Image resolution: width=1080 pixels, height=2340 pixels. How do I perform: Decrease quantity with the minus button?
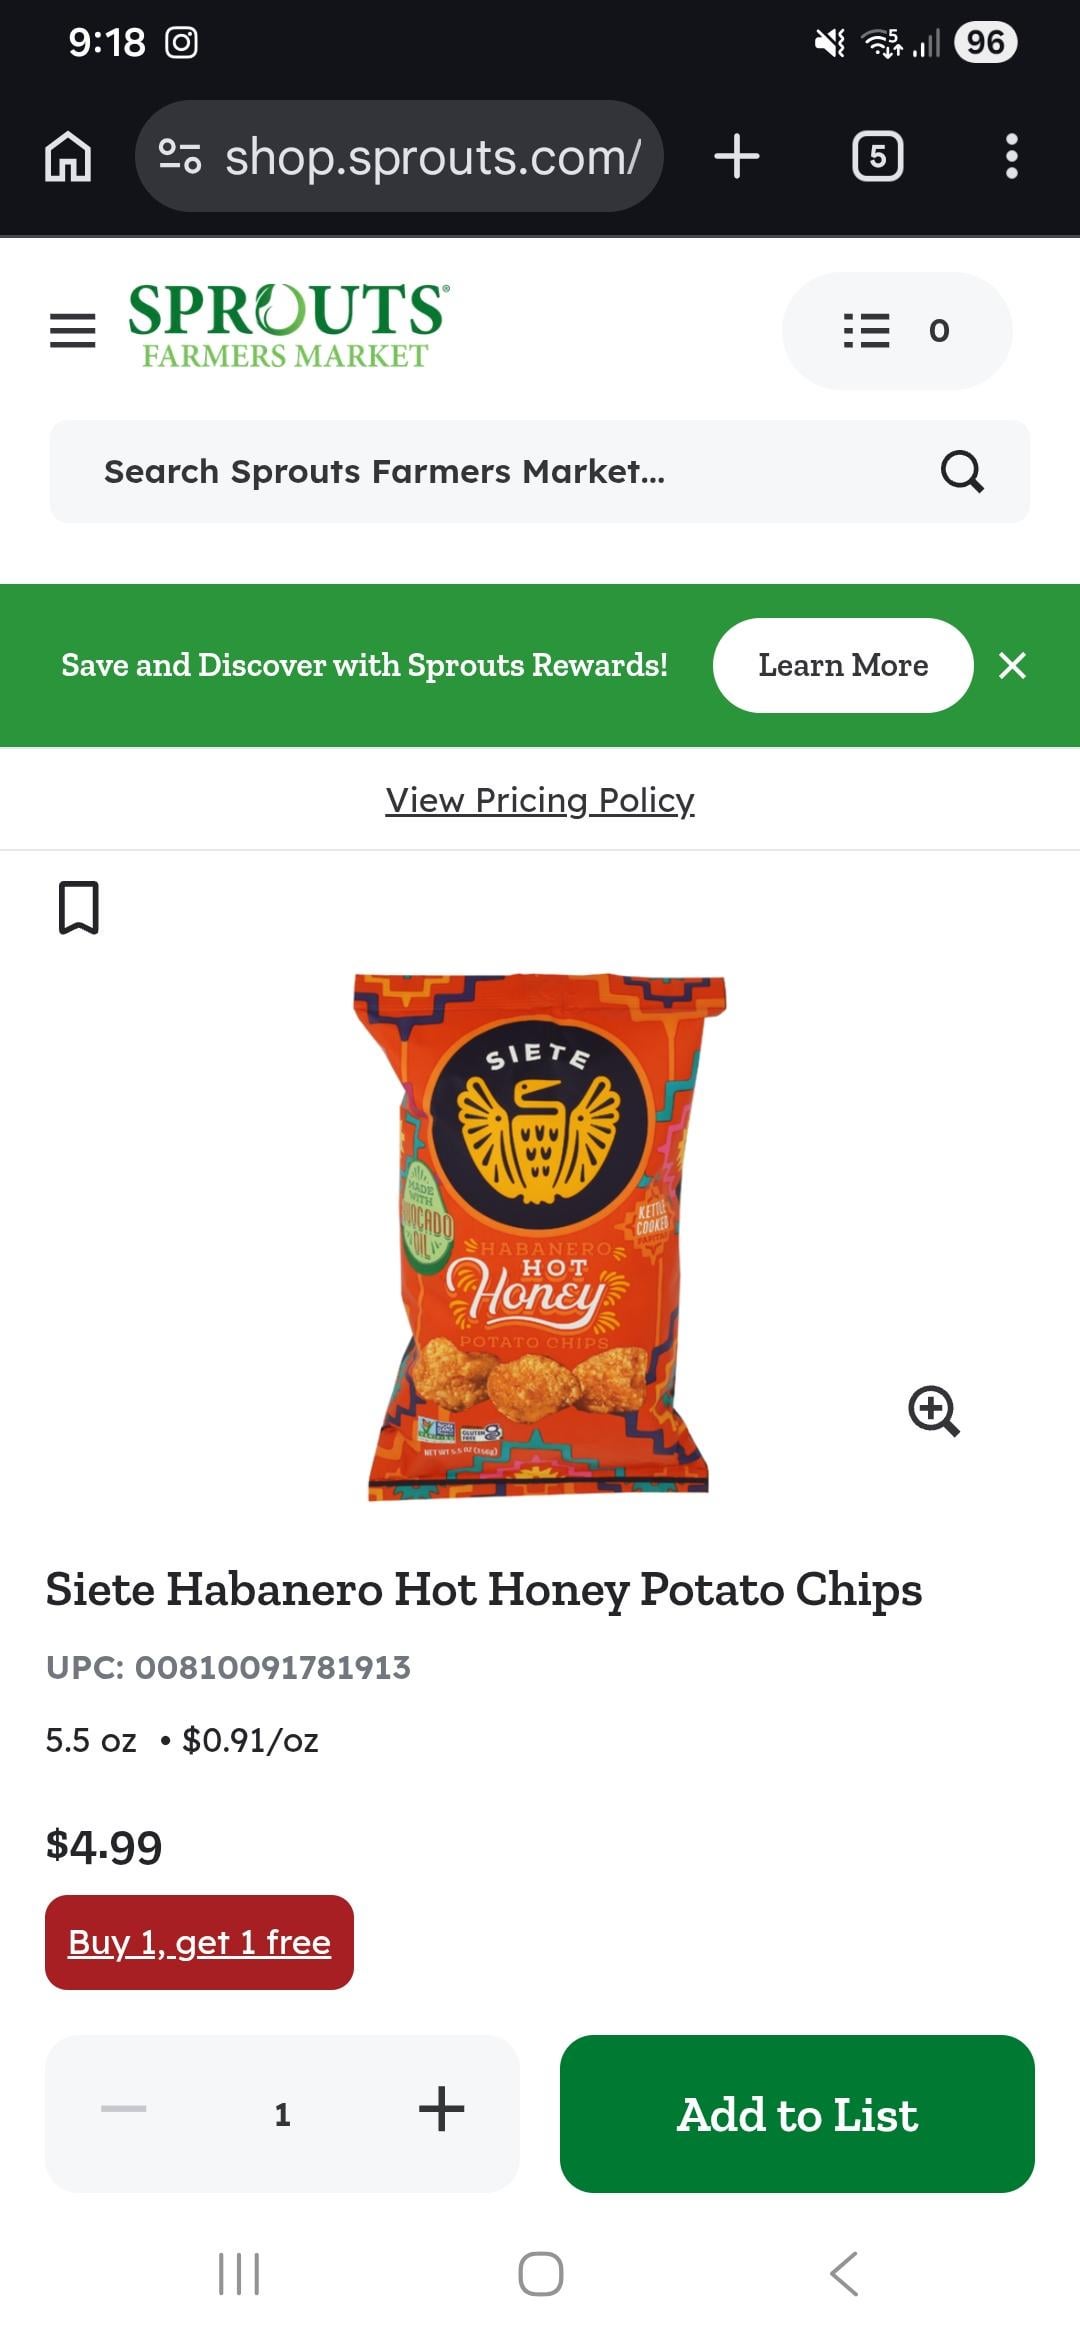pyautogui.click(x=124, y=2109)
